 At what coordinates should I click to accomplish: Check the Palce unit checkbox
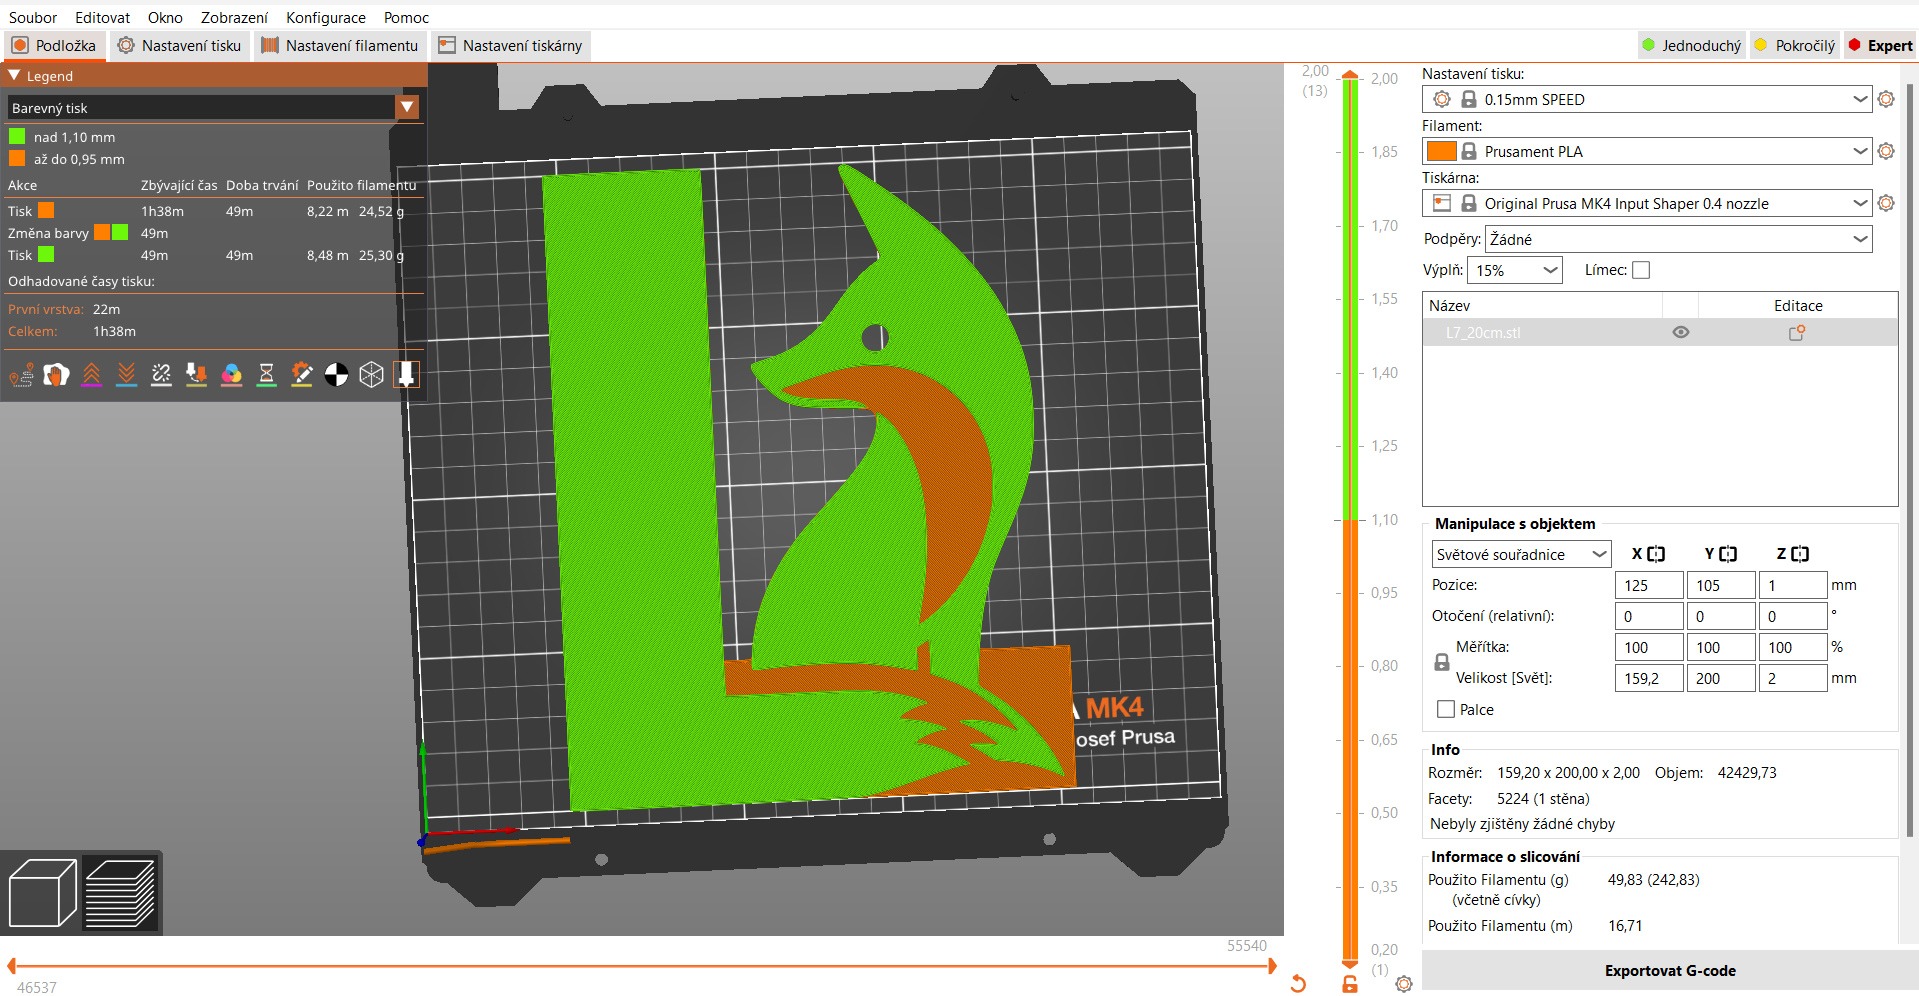pos(1444,709)
